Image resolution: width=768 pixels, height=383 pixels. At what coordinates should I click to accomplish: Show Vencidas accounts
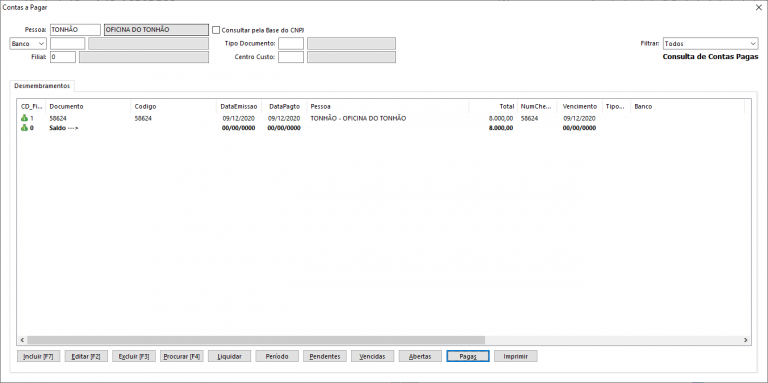click(372, 357)
